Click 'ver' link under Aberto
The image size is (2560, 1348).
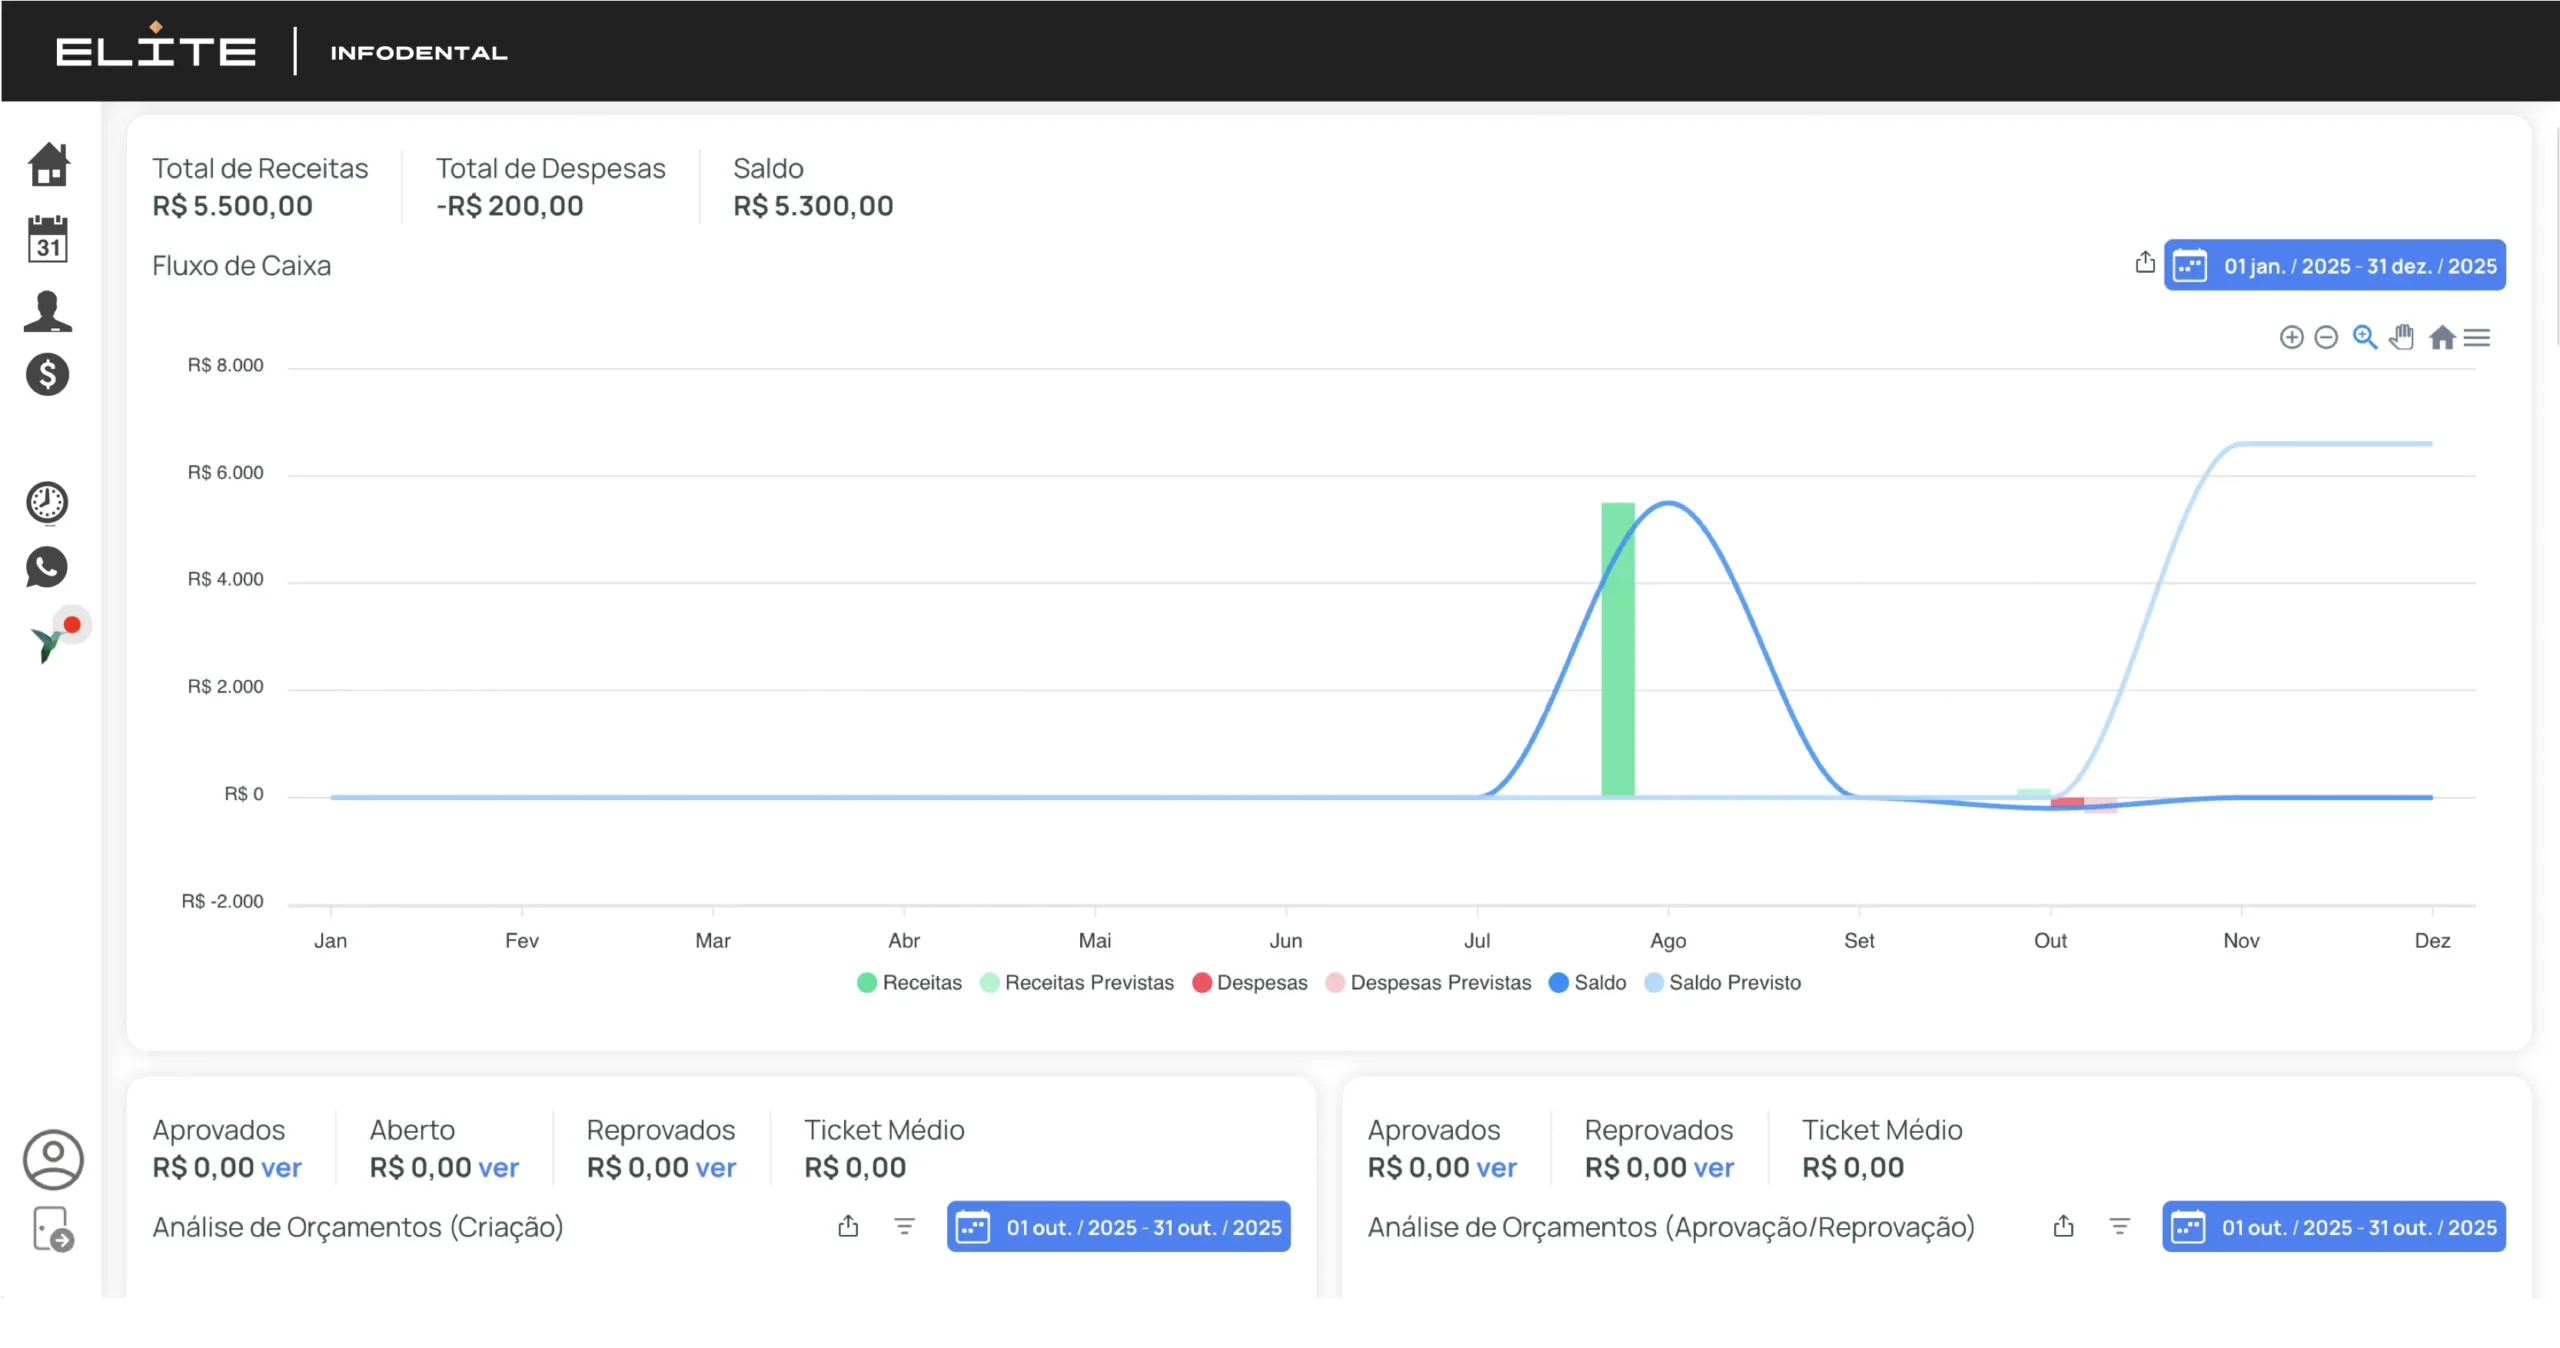pos(498,1168)
